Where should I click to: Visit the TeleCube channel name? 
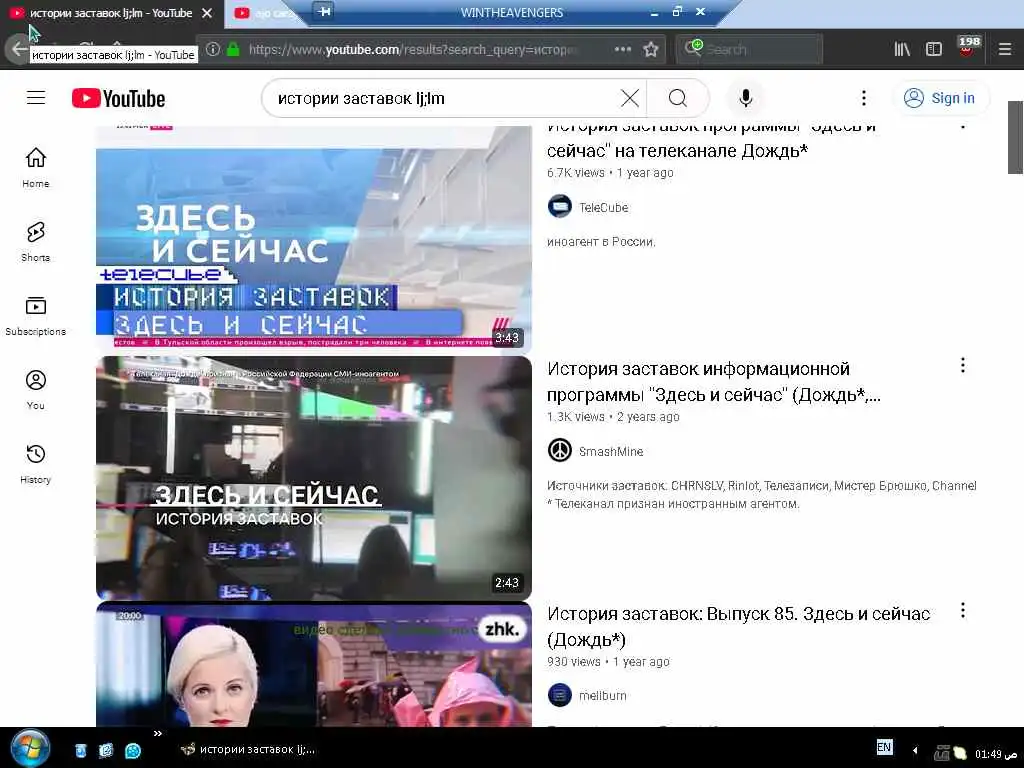[603, 207]
